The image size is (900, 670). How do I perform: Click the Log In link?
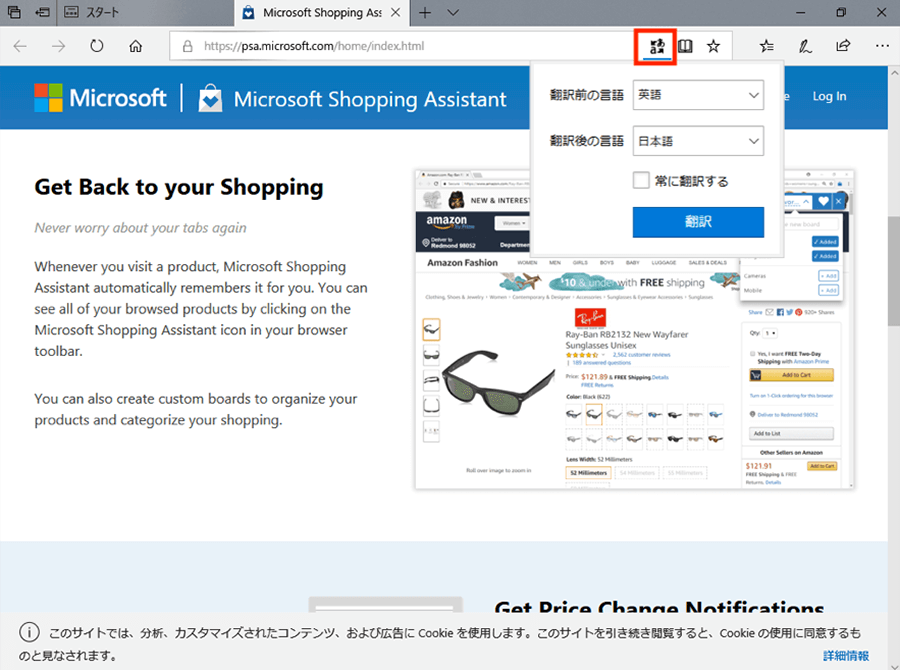pyautogui.click(x=829, y=96)
